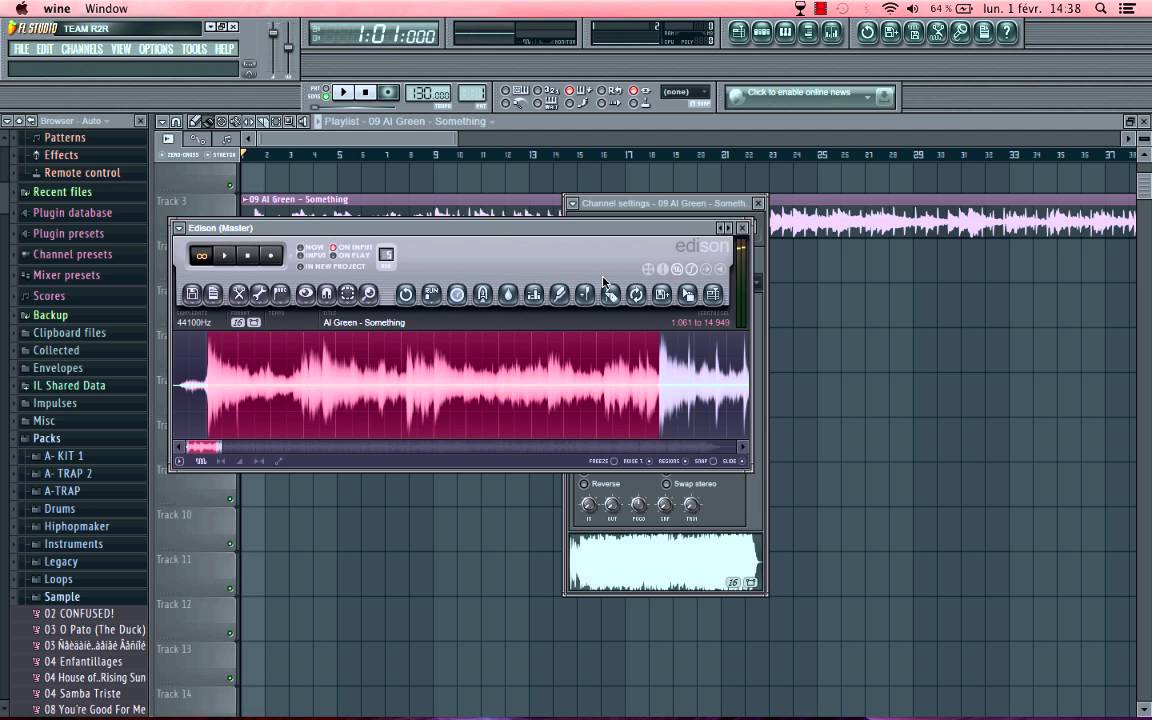The image size is (1152, 720).
Task: Click the main transport record button
Action: pos(388,93)
